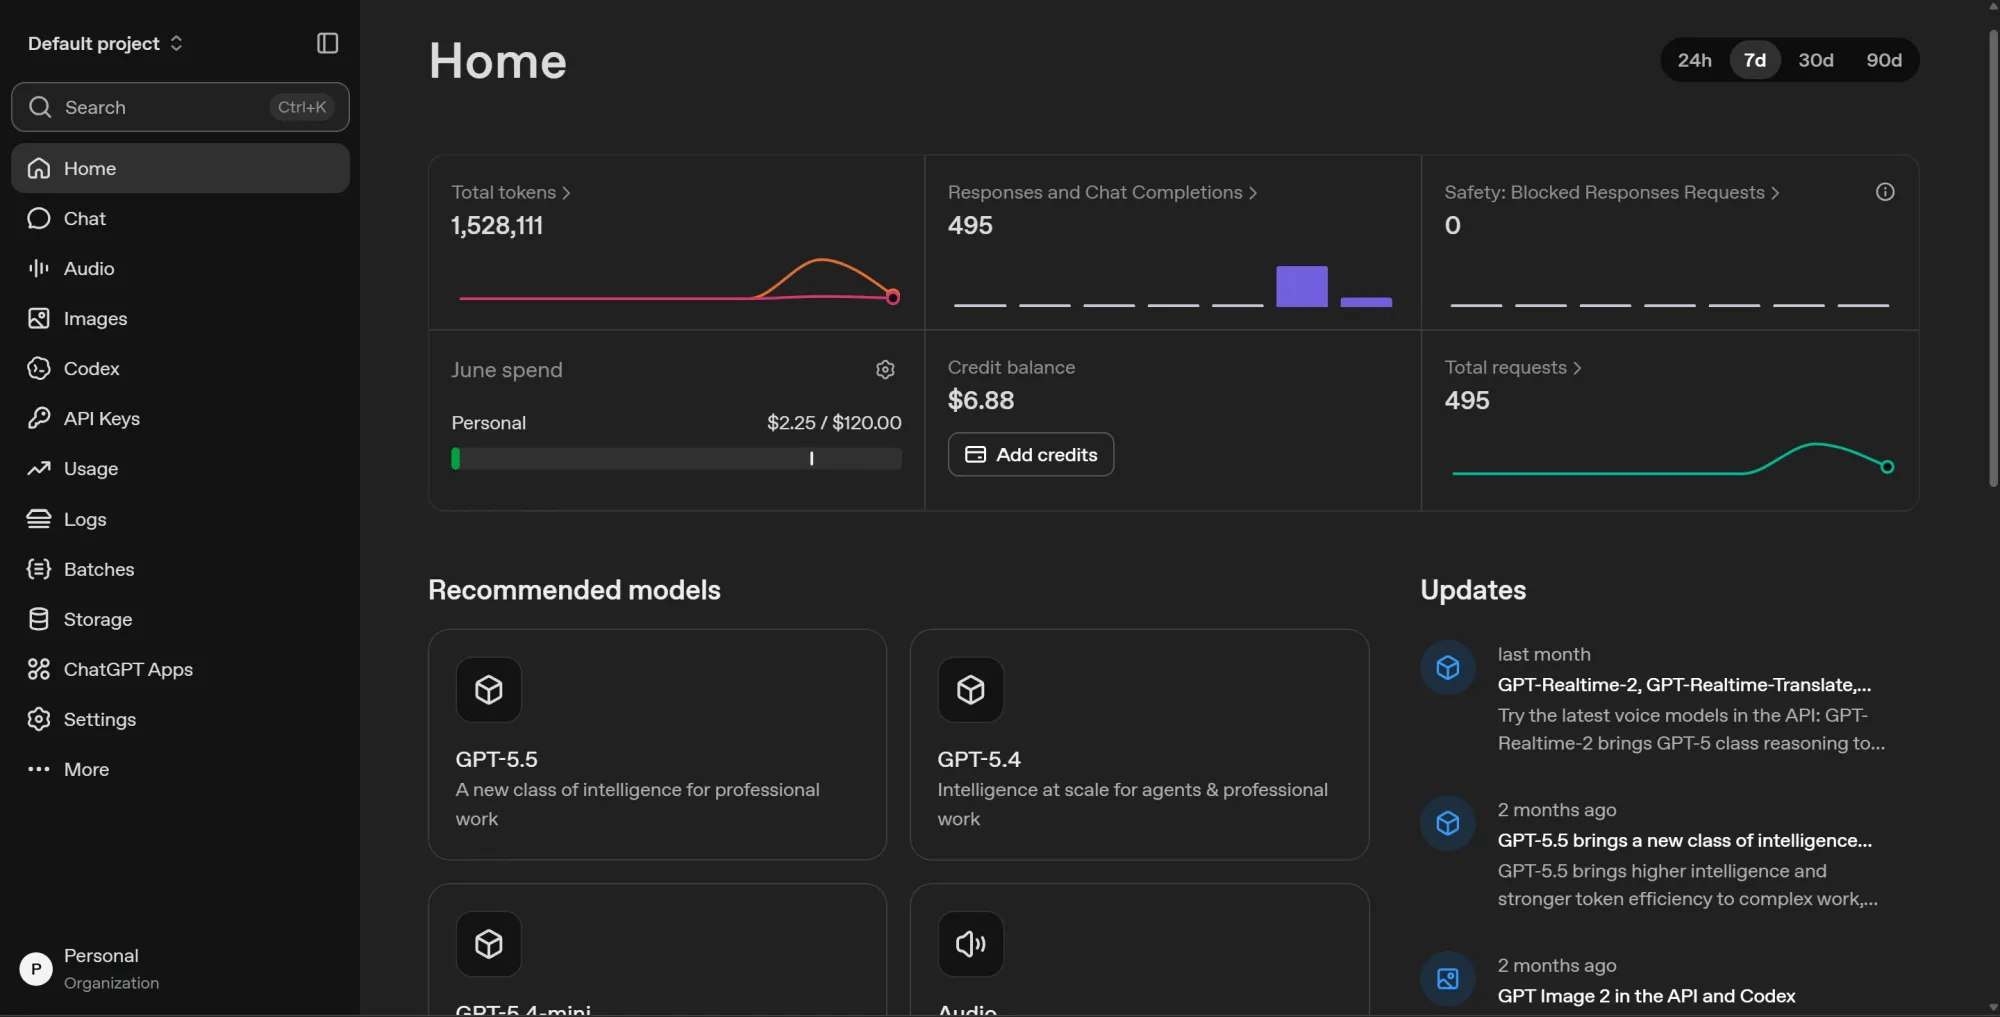Open the GPT-5.4 model title
This screenshot has height=1017, width=2000.
[979, 759]
